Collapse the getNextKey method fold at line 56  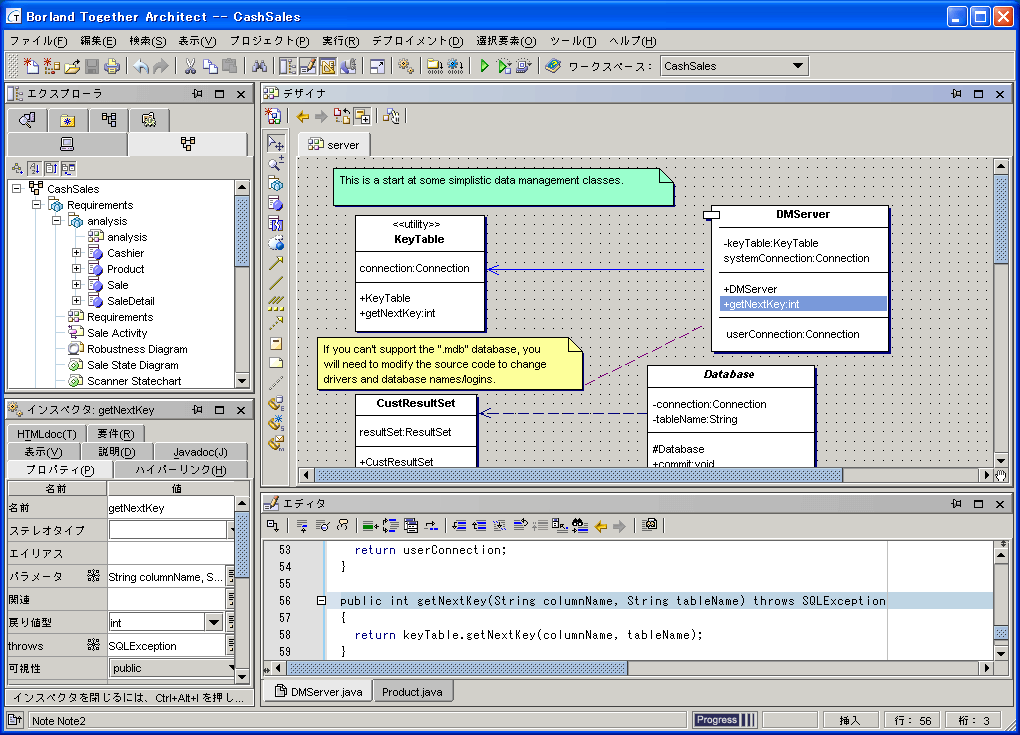click(x=321, y=600)
